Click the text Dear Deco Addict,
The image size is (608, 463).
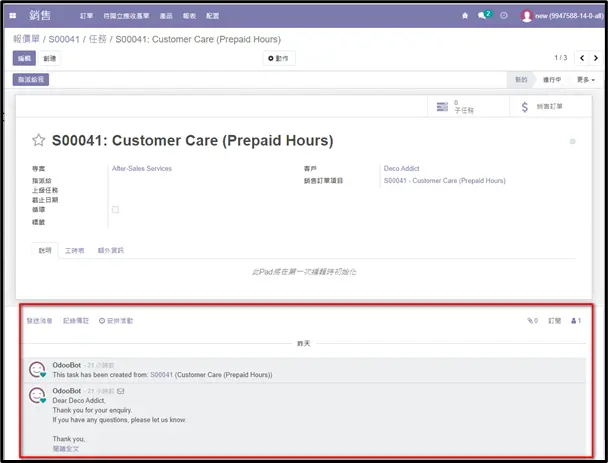coord(79,401)
